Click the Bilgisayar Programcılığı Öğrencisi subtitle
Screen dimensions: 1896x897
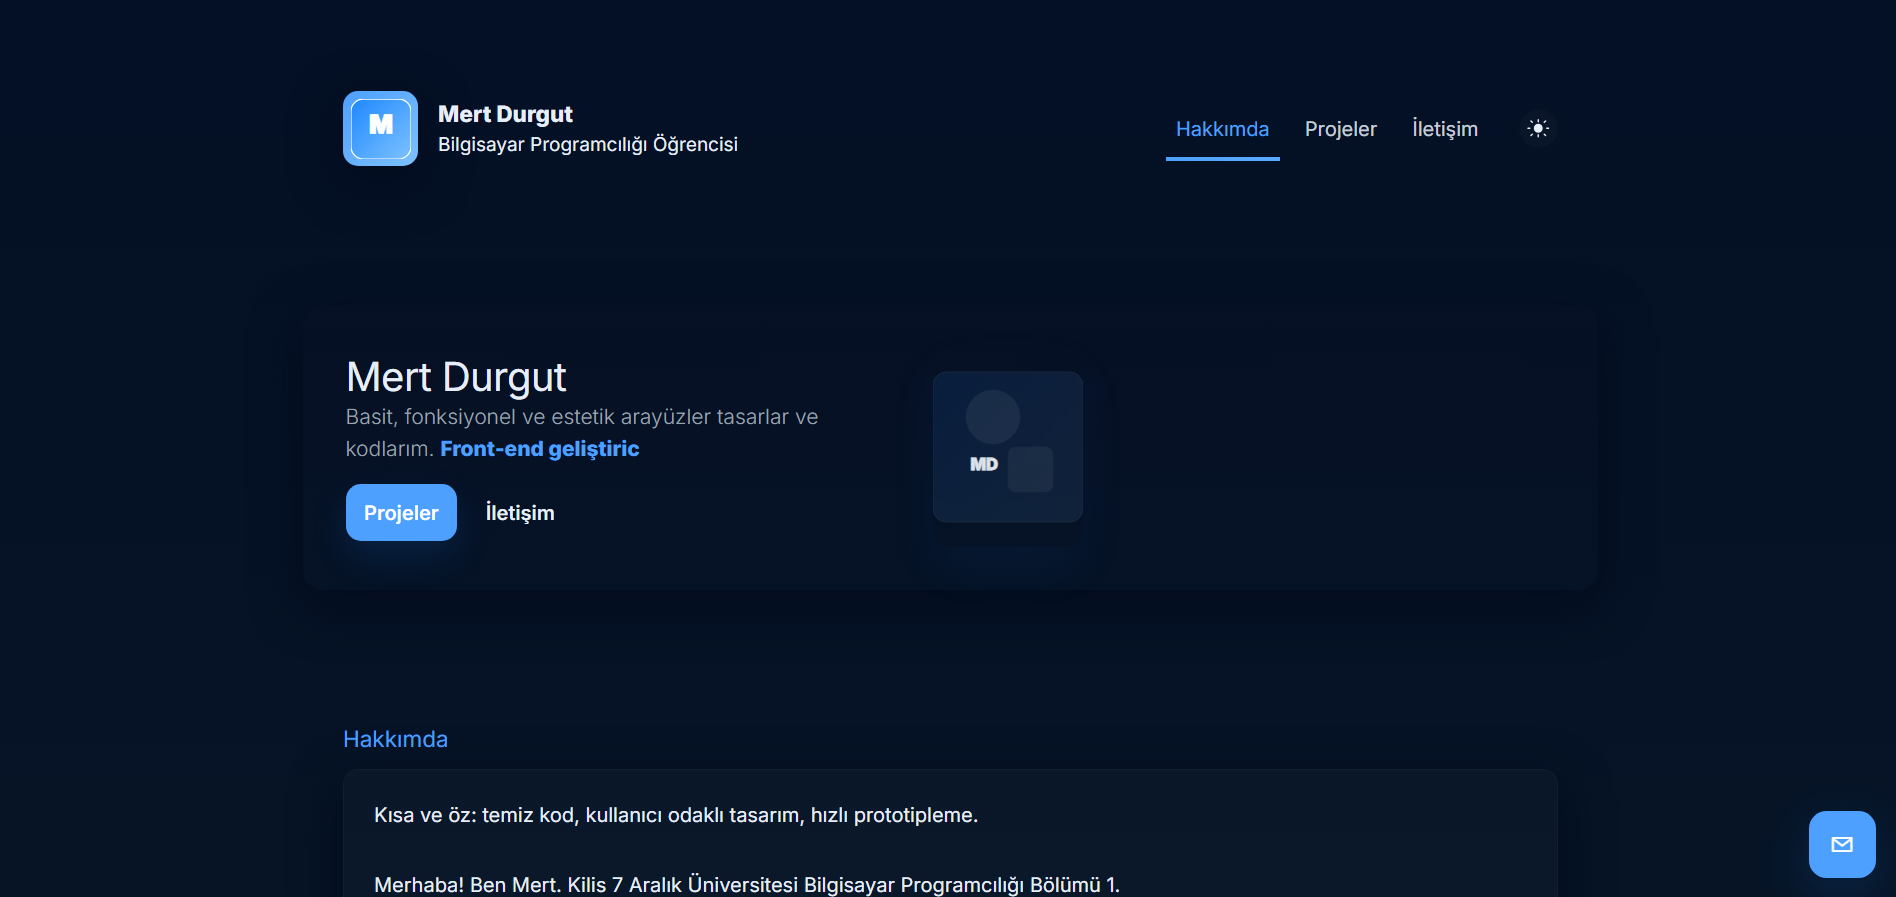(x=587, y=145)
